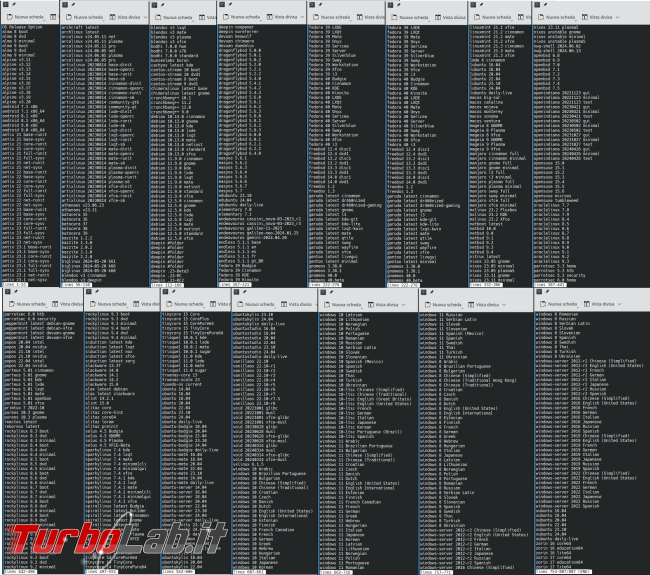Open Nuova scheda in the archcraft list window
This screenshot has height=575, width=650.
pos(85,17)
